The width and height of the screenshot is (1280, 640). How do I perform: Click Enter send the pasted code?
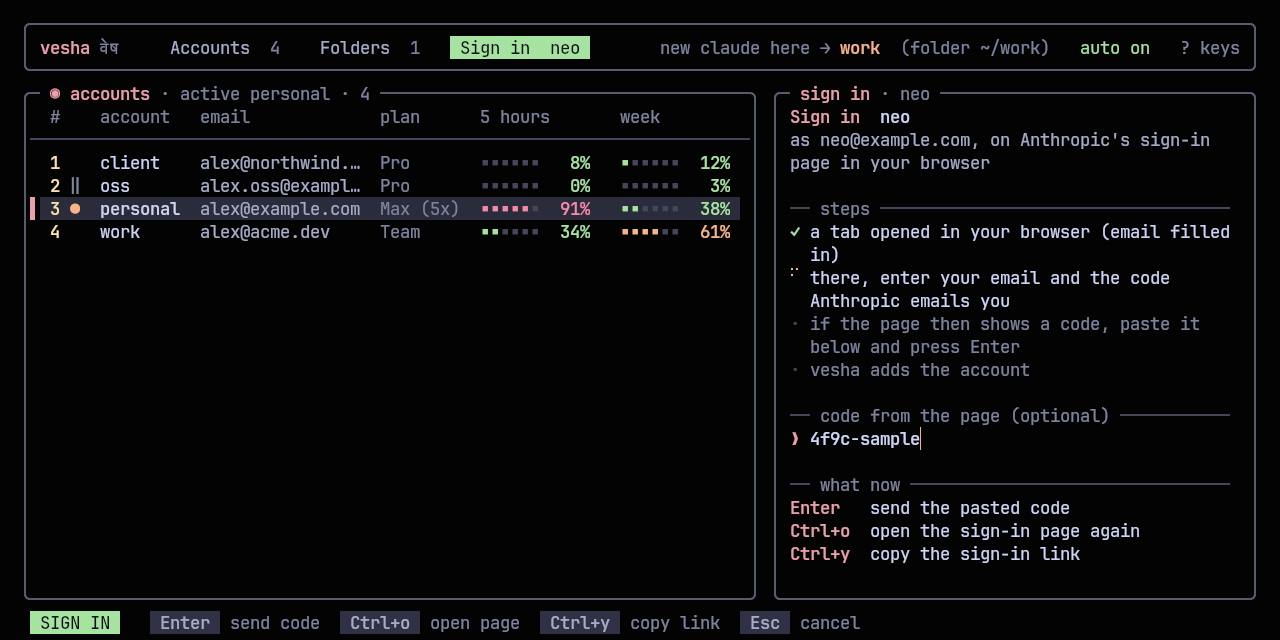point(930,508)
